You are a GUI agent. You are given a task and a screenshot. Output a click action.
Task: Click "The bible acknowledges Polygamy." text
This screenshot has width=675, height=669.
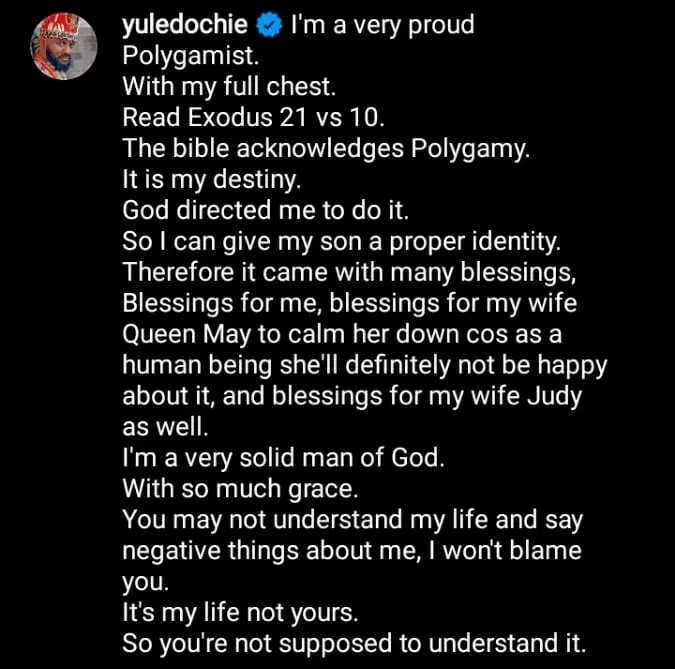click(x=326, y=149)
